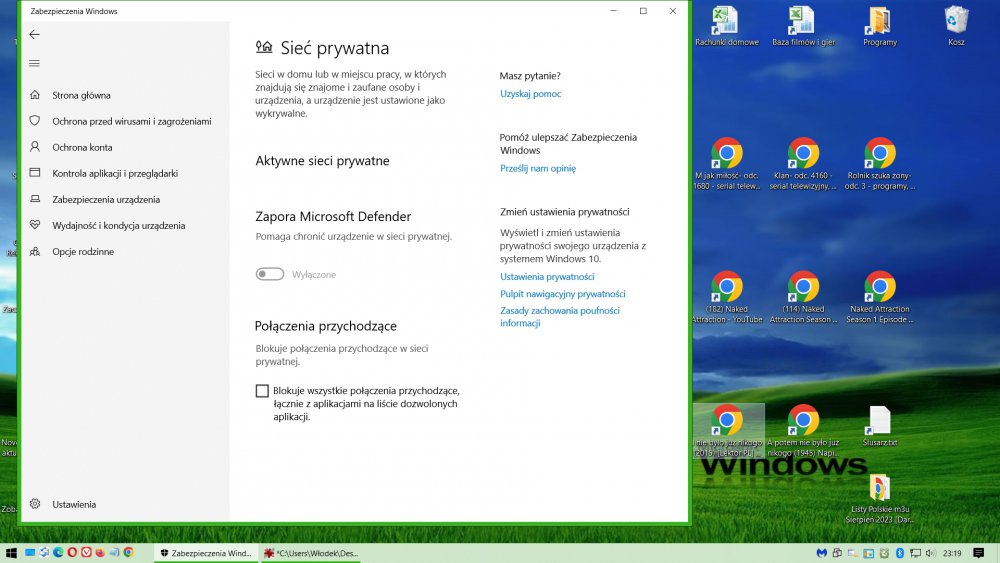The width and height of the screenshot is (1000, 563).
Task: Select Naked Attraction Season 1 Episode shortcut
Action: pos(879,297)
